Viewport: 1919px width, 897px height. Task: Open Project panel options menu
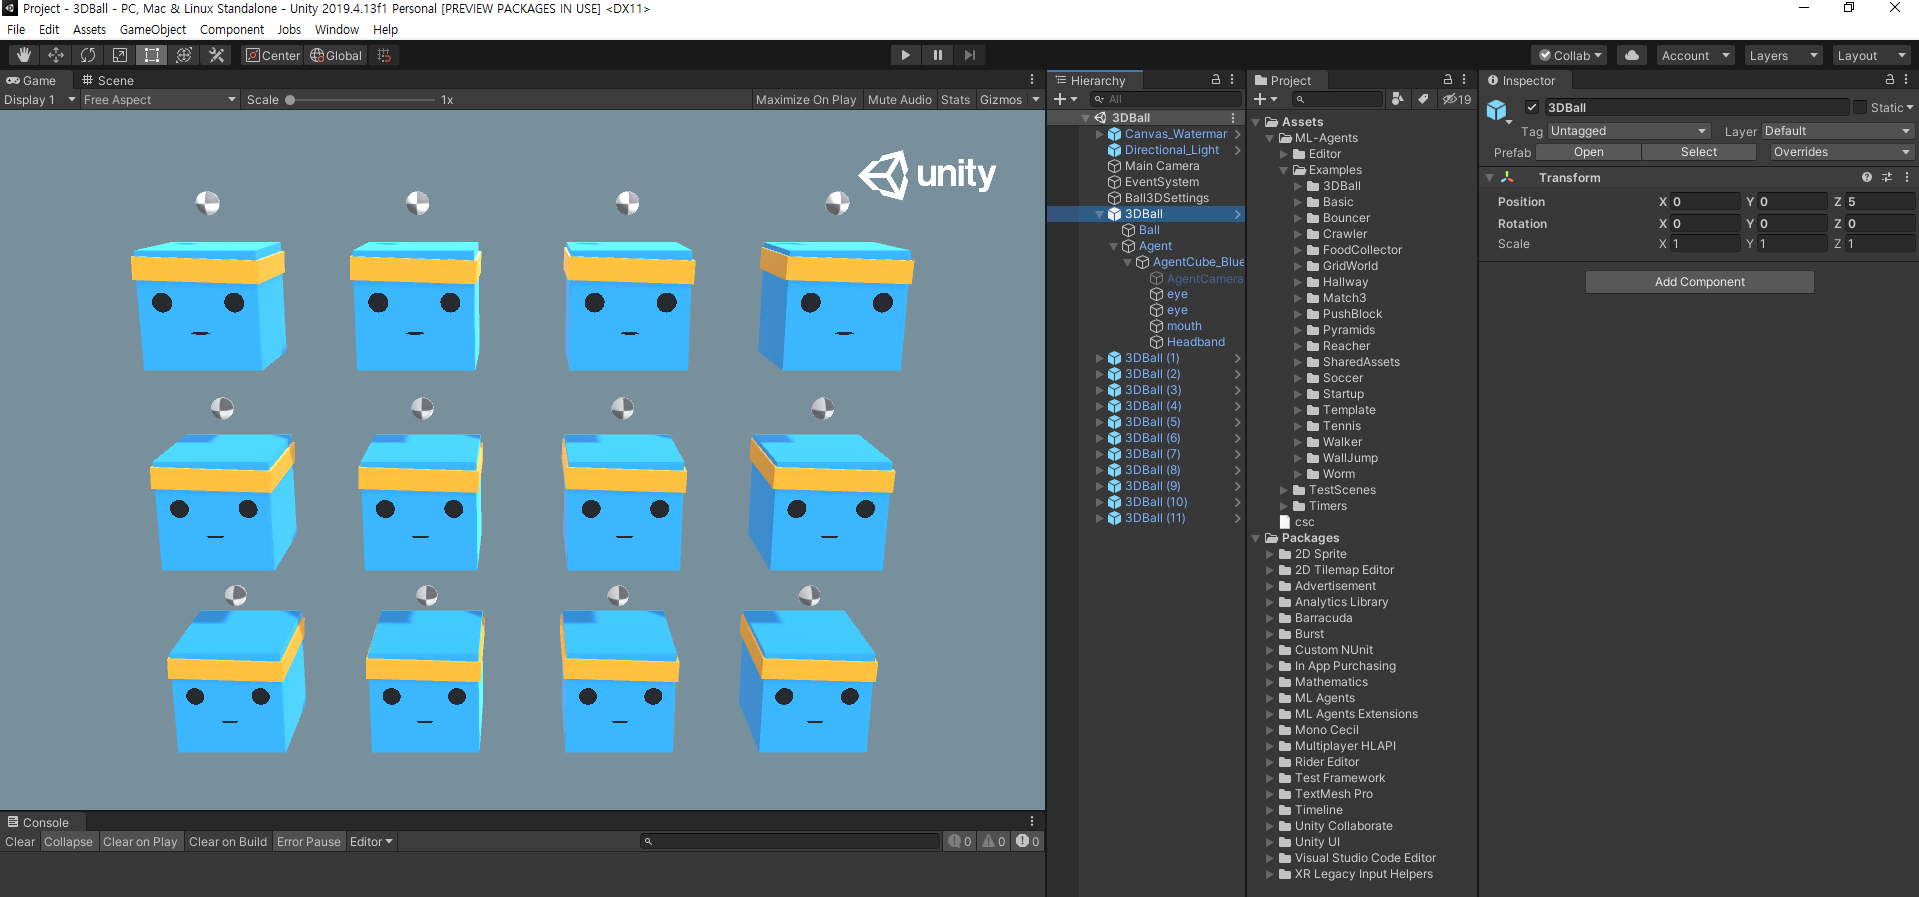pyautogui.click(x=1464, y=79)
